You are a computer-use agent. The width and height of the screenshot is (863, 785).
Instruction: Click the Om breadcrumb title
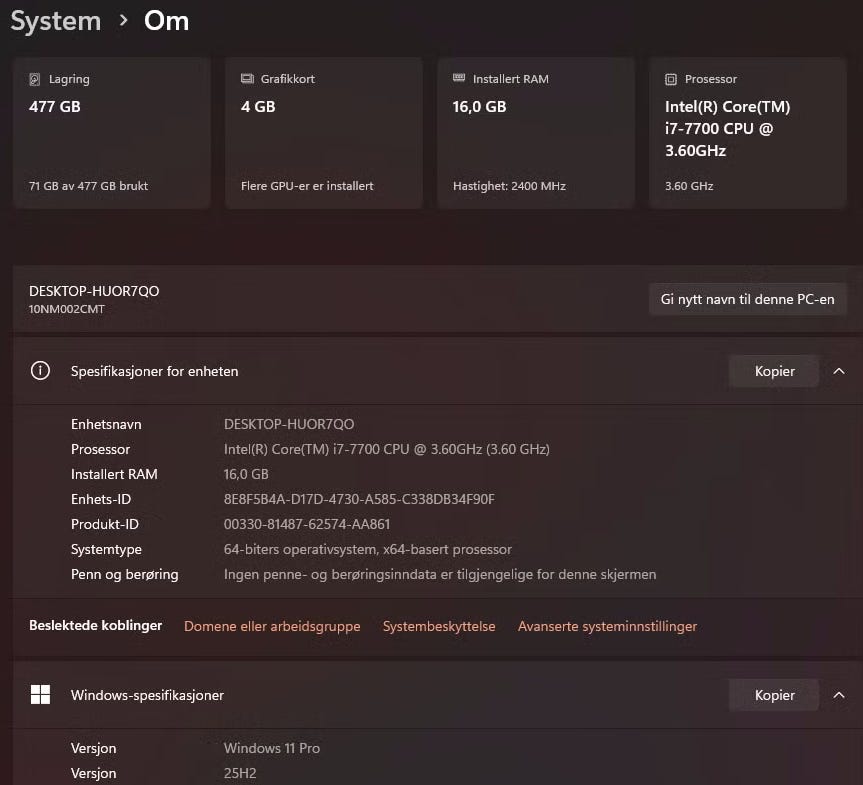click(x=166, y=21)
